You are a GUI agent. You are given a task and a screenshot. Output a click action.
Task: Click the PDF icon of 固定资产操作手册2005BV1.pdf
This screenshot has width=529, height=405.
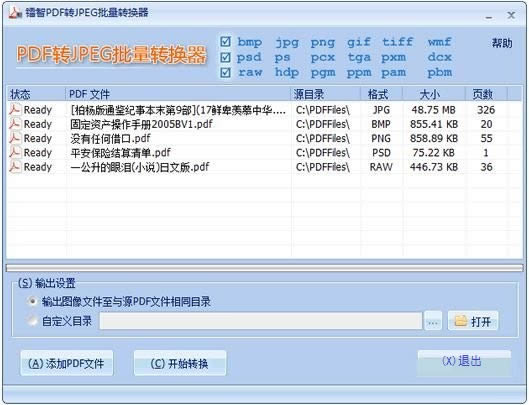15,124
